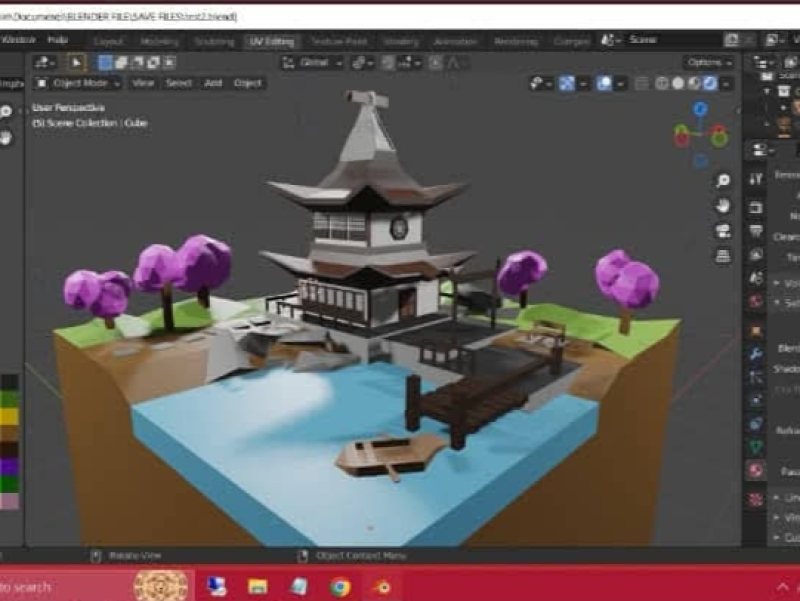This screenshot has width=800, height=601.
Task: Click the blue Z axis gizmo circle
Action: (700, 109)
